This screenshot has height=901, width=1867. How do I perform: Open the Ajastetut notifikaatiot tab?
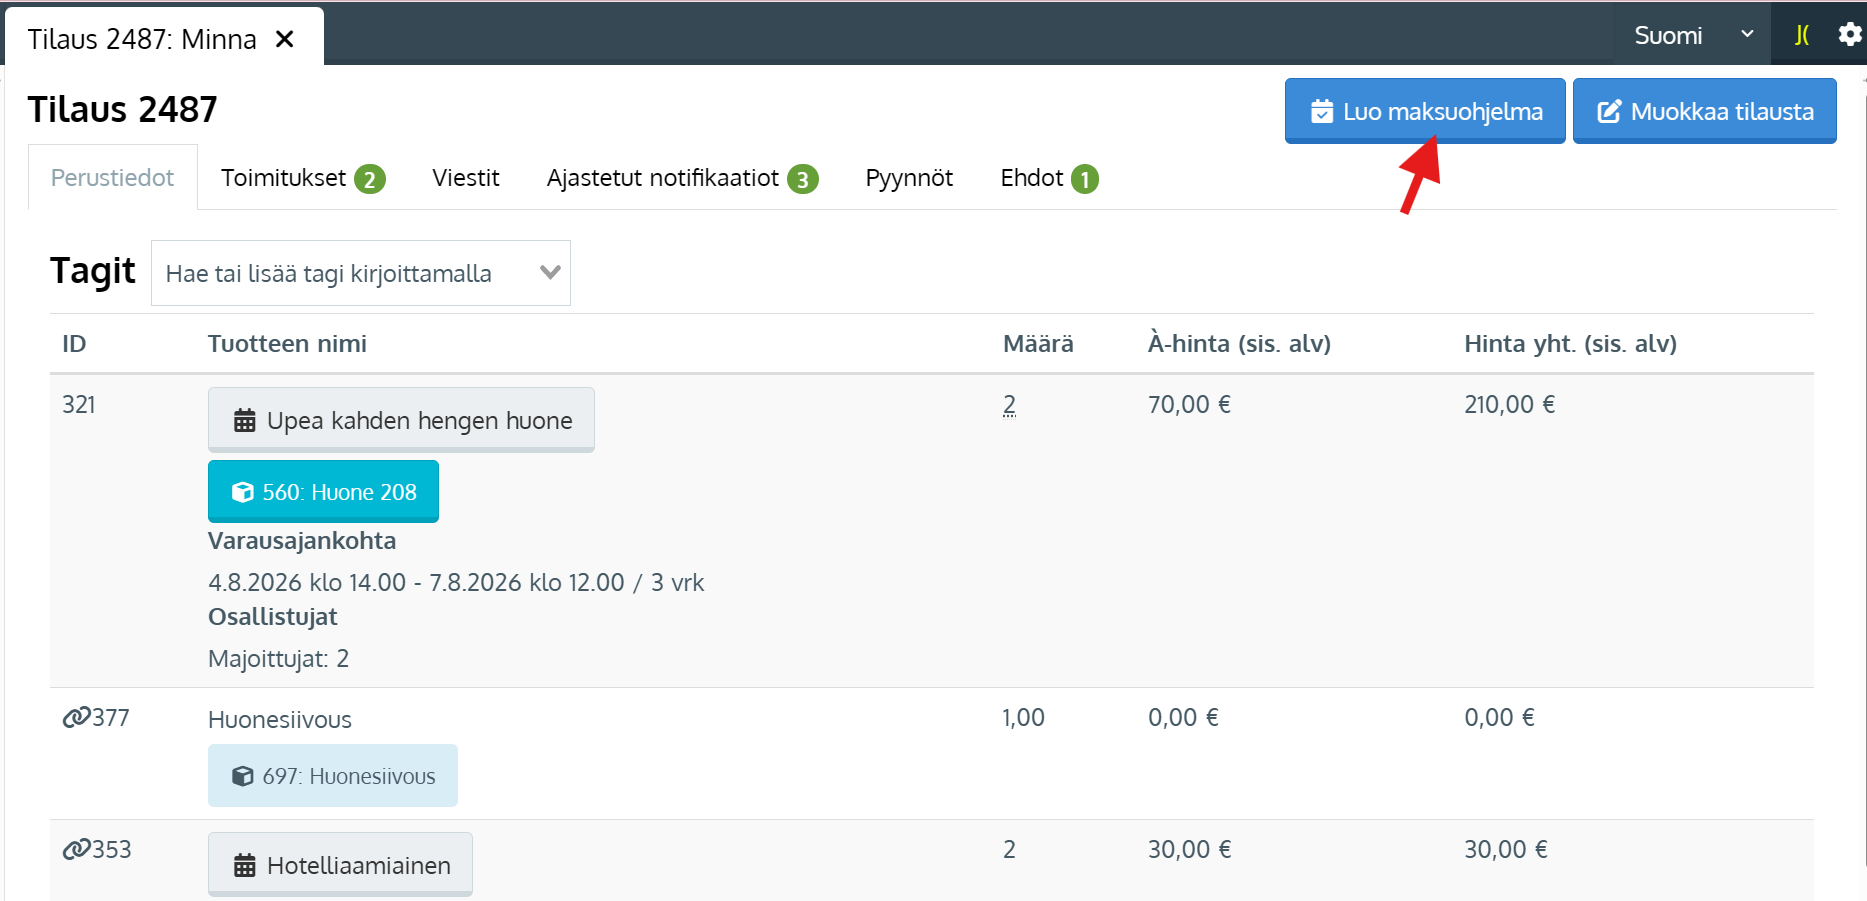pos(682,178)
